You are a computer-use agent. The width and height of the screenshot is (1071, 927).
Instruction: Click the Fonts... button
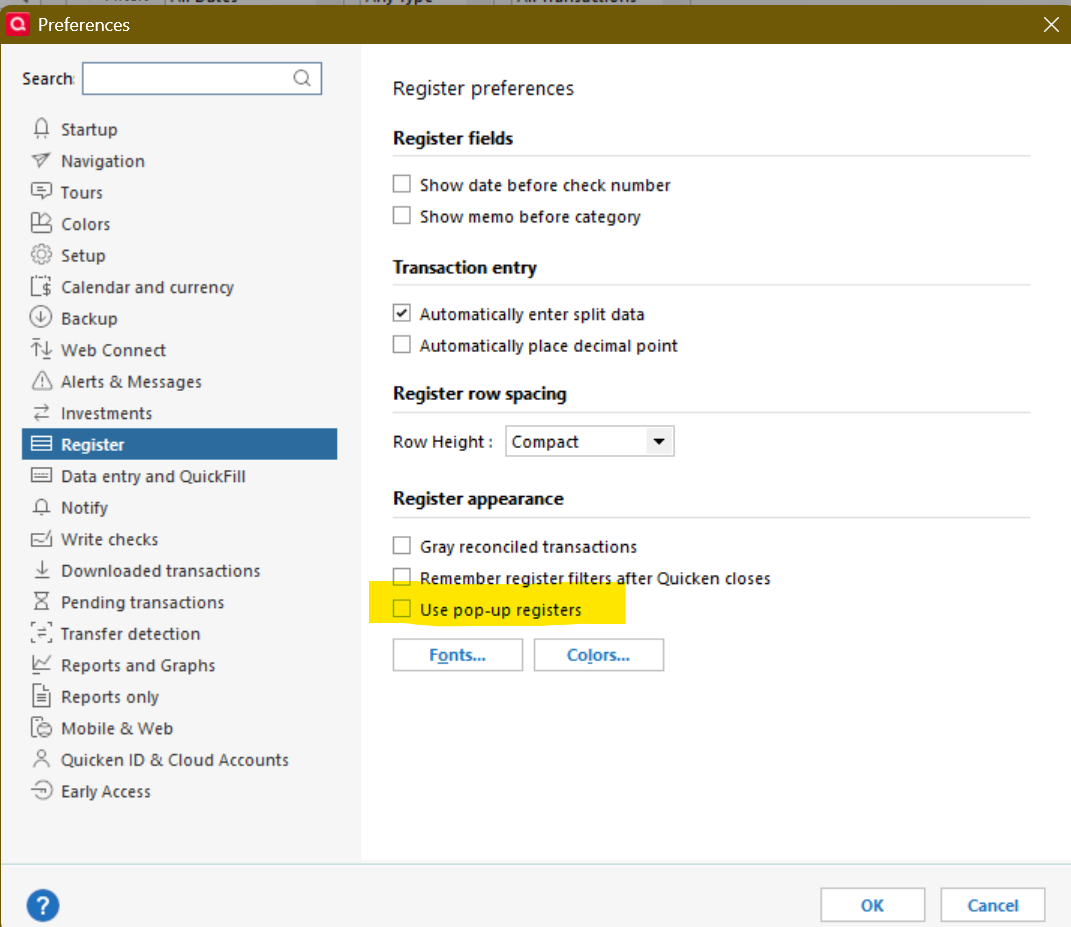click(458, 654)
